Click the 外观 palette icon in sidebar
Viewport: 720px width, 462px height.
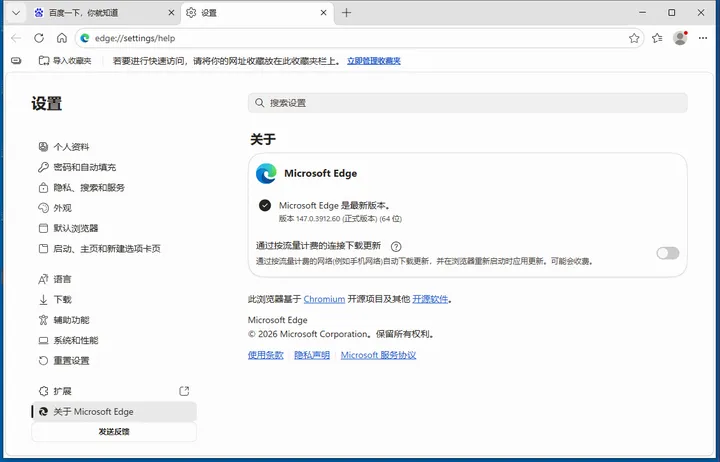click(43, 208)
